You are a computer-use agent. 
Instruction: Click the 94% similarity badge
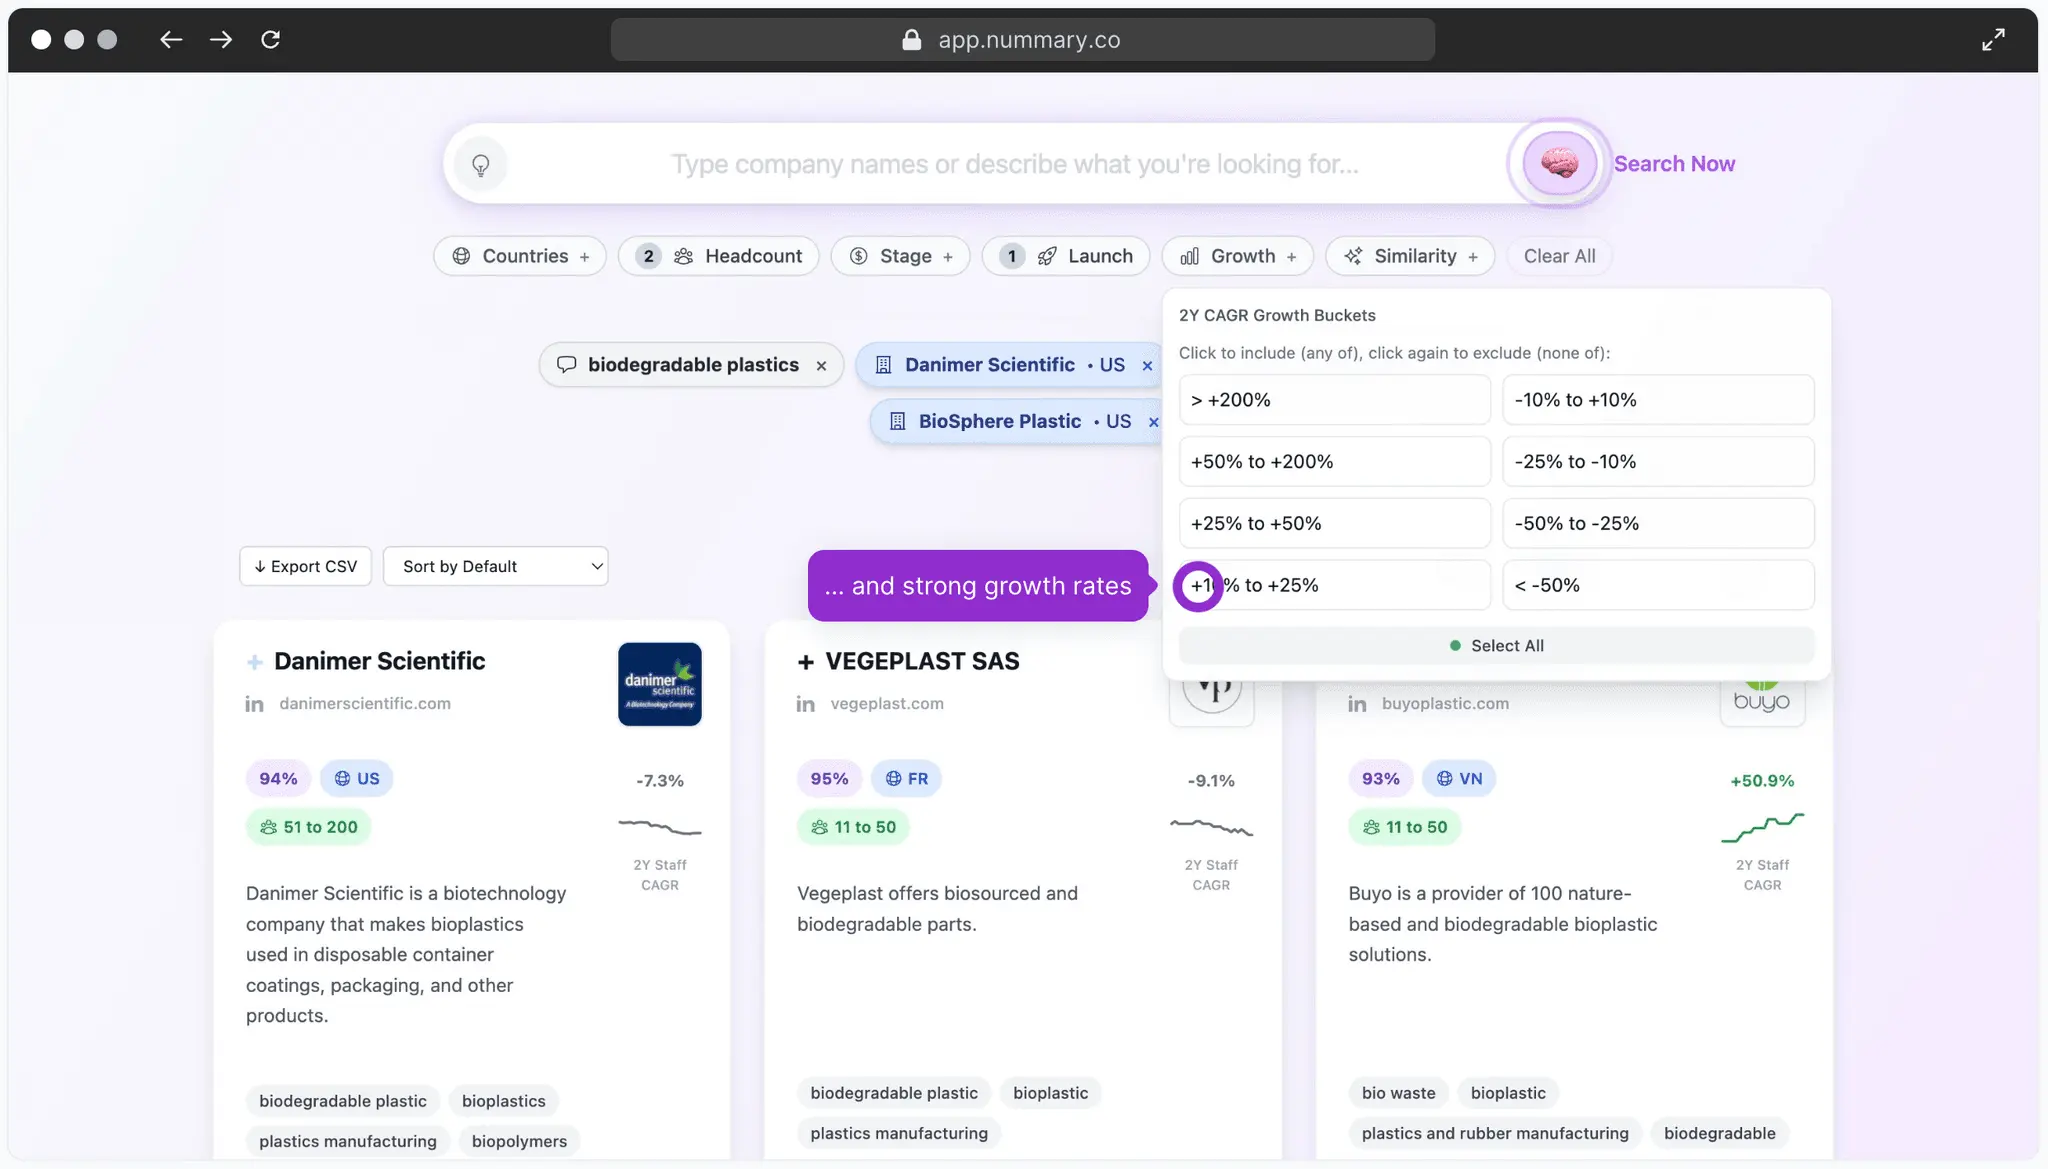pos(278,779)
